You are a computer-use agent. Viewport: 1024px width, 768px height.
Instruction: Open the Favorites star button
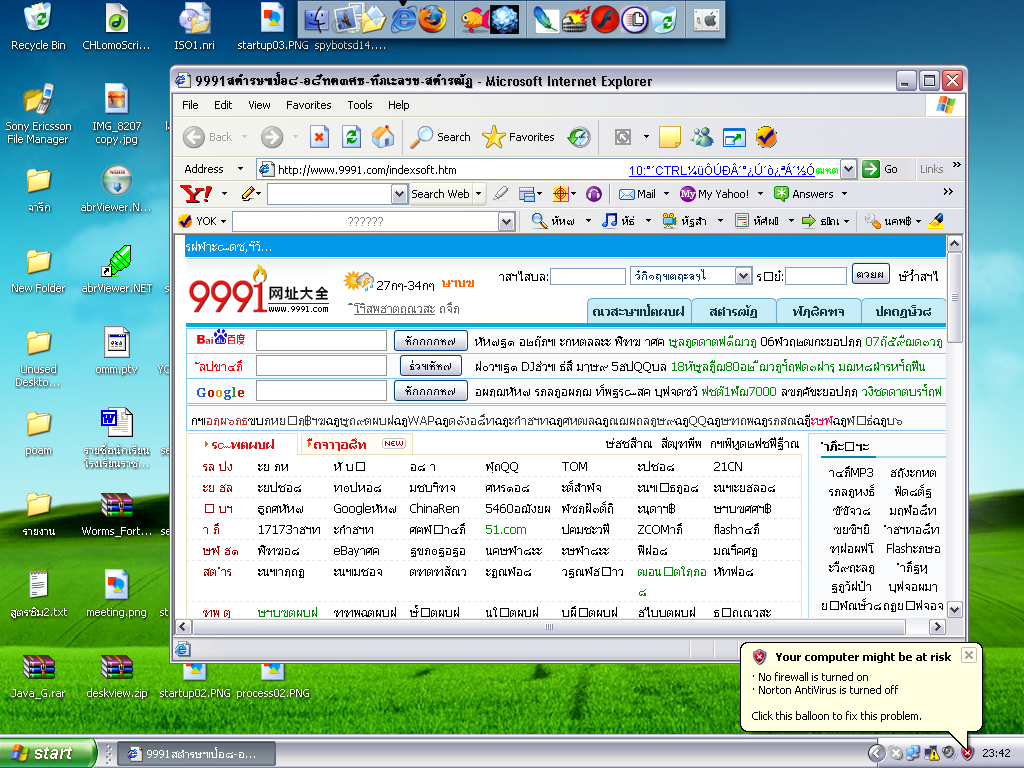[x=519, y=137]
